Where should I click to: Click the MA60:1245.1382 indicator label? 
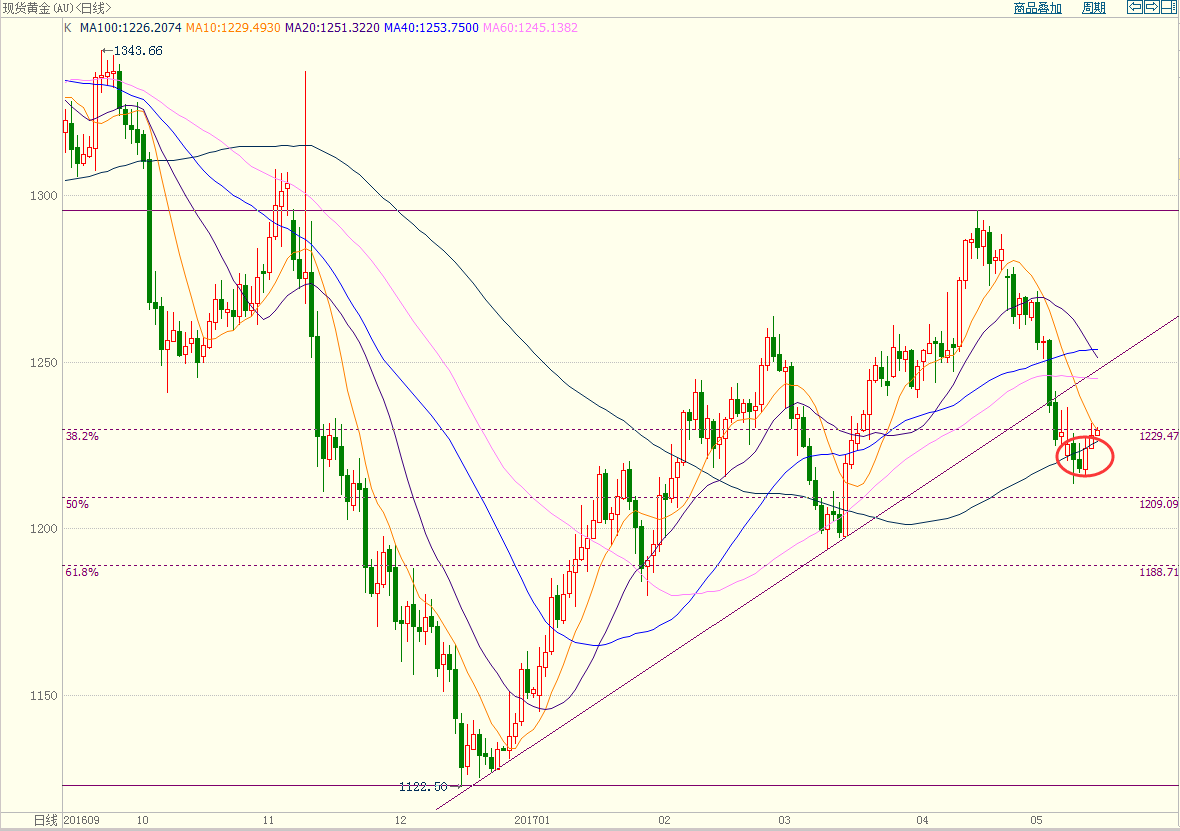coord(531,28)
